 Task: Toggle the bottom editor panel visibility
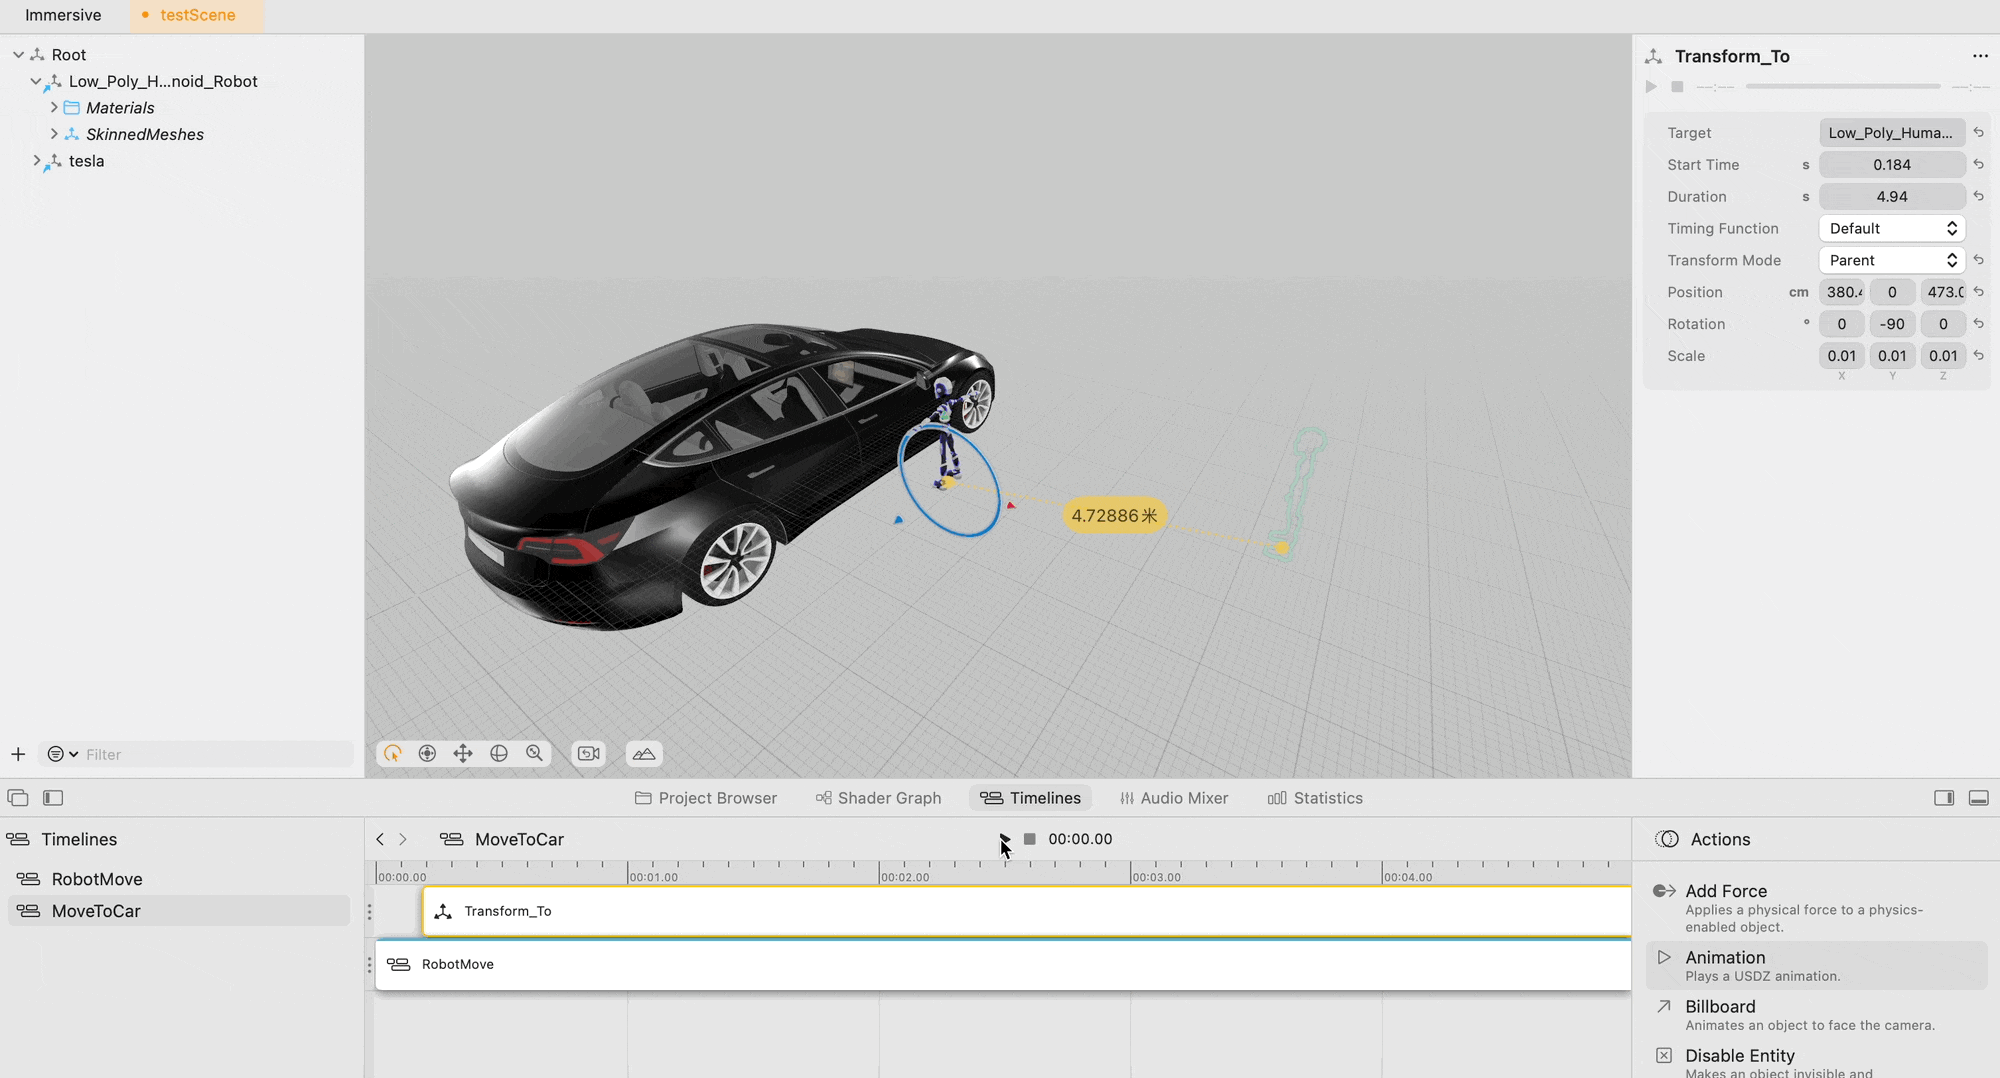(1978, 798)
